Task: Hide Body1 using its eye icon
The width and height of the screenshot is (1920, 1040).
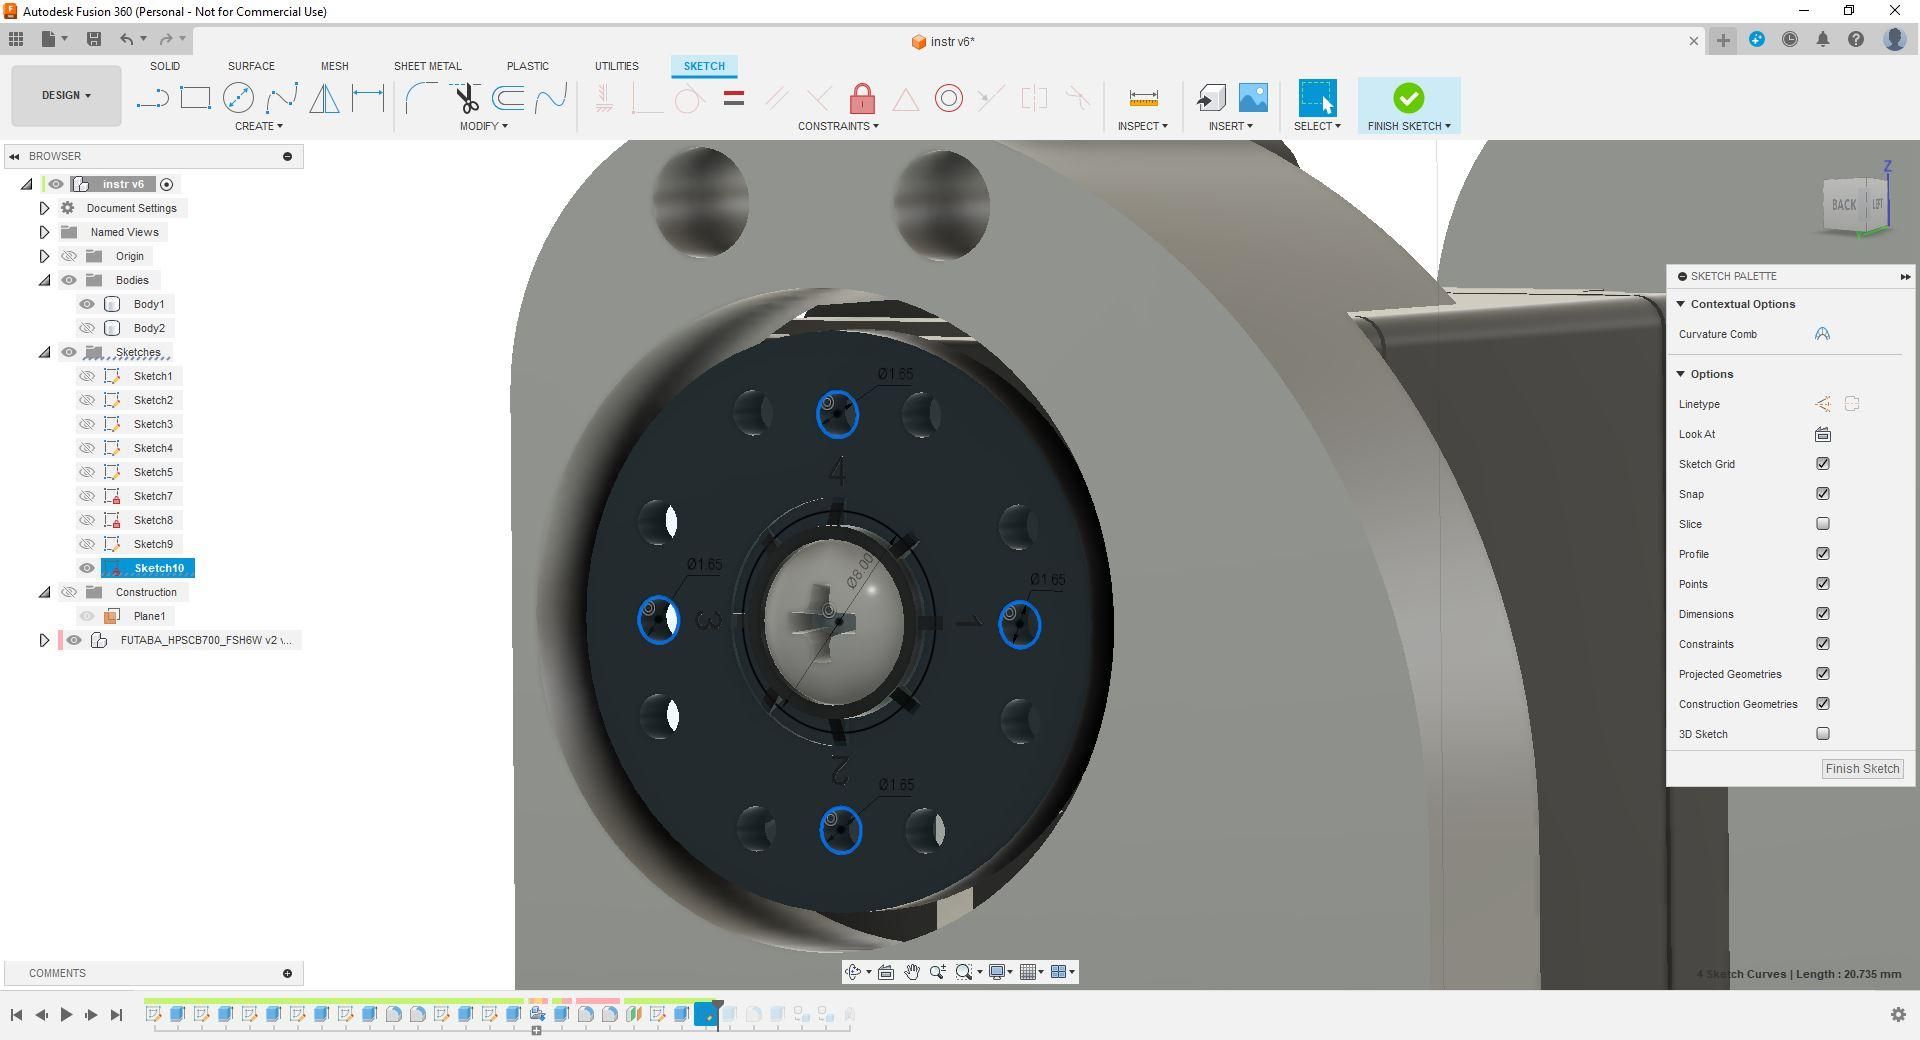Action: pyautogui.click(x=87, y=304)
